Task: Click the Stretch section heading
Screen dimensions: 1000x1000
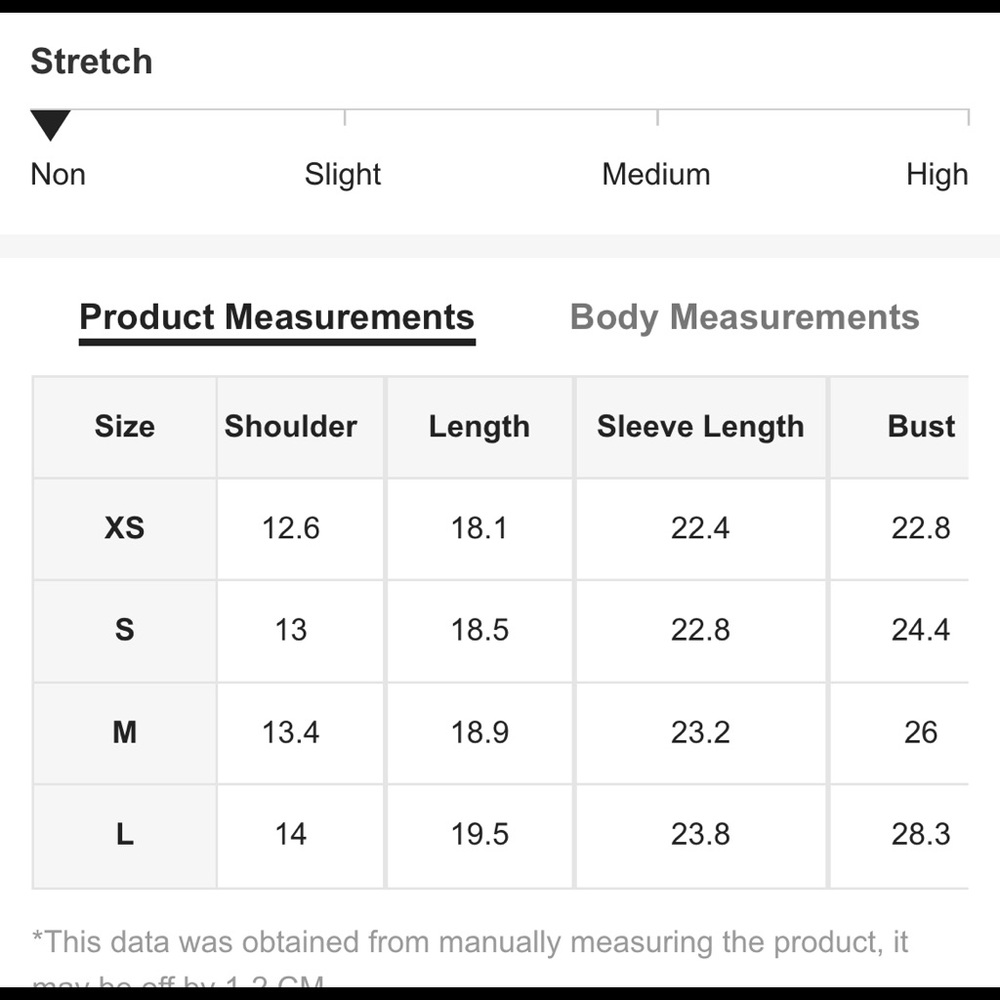Action: tap(92, 61)
